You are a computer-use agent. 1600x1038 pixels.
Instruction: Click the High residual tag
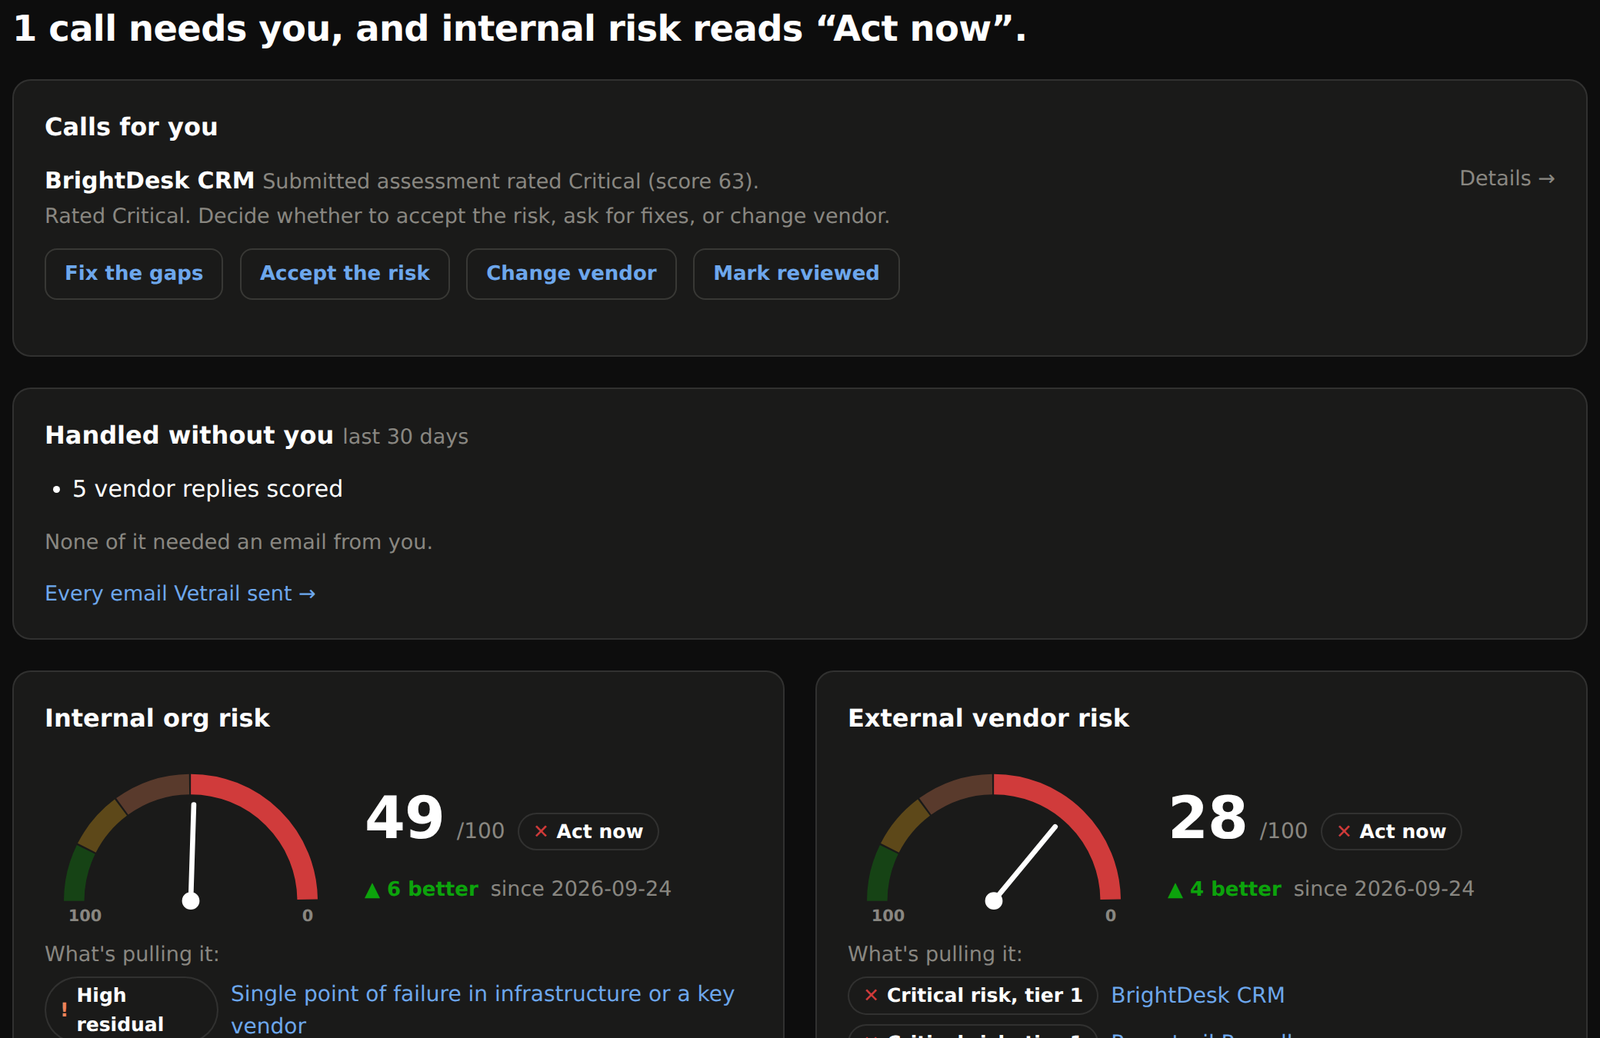[131, 1009]
